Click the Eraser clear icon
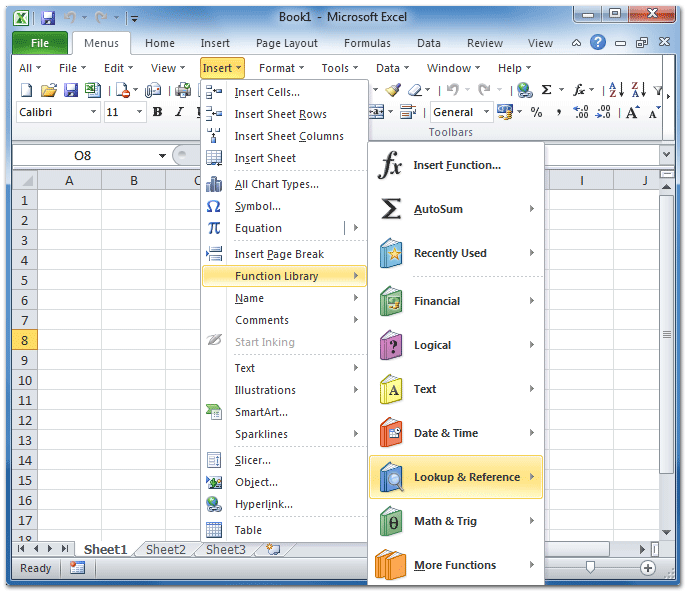The image size is (688, 595). (x=415, y=90)
